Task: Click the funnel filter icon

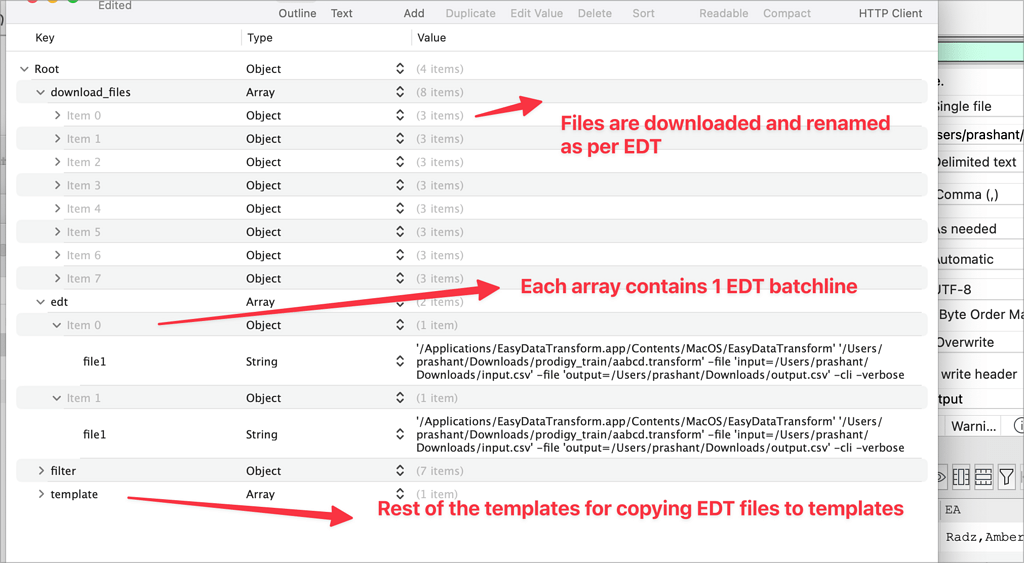Action: click(1007, 478)
